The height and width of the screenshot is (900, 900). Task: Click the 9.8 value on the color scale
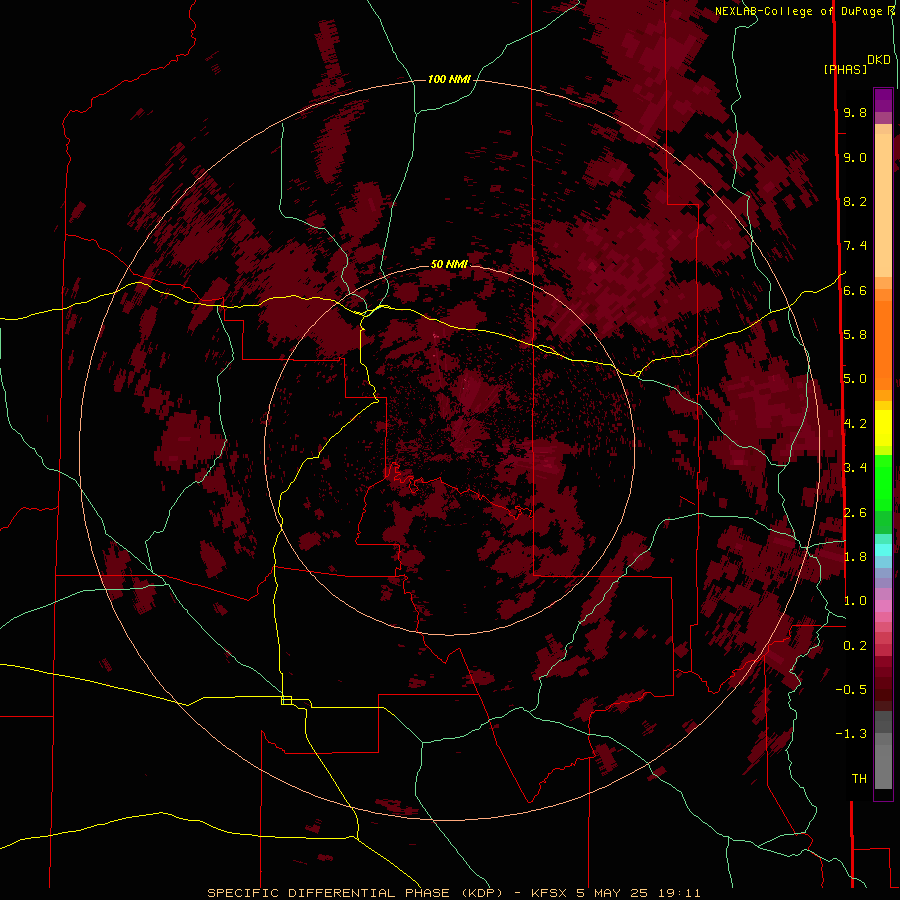[855, 113]
